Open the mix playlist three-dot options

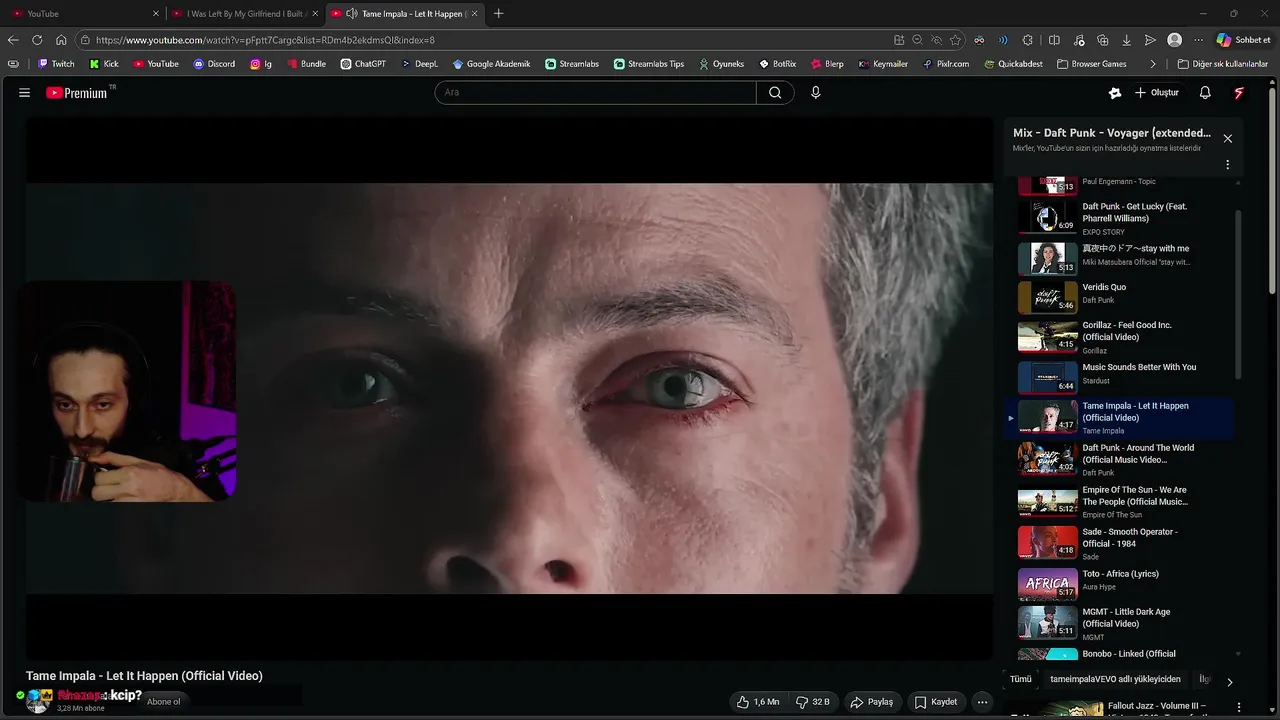click(1228, 165)
